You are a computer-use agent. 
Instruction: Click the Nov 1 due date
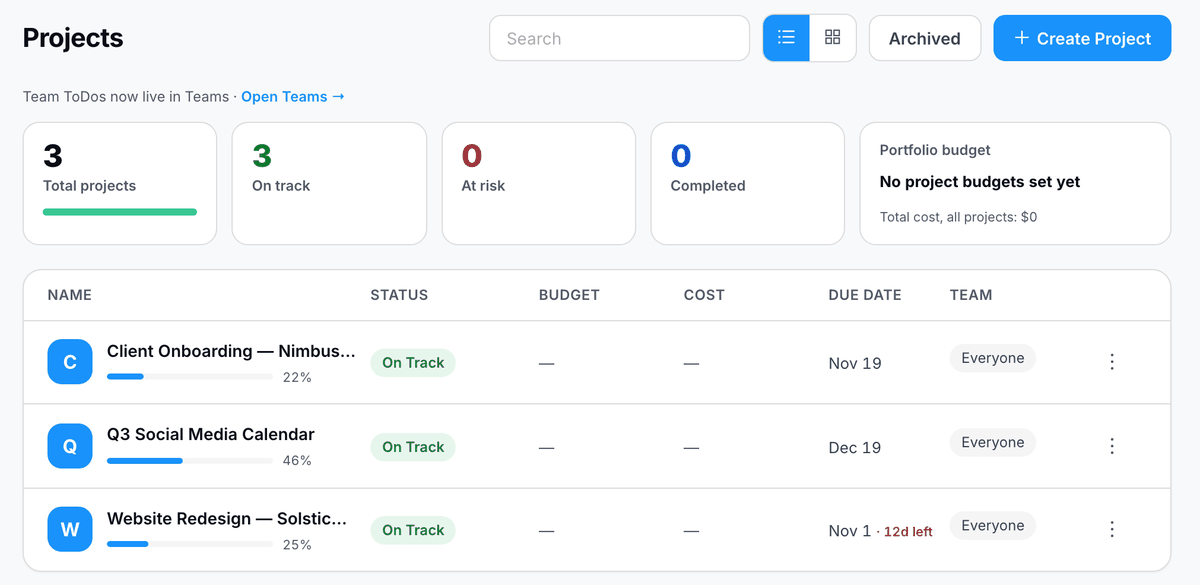click(850, 531)
